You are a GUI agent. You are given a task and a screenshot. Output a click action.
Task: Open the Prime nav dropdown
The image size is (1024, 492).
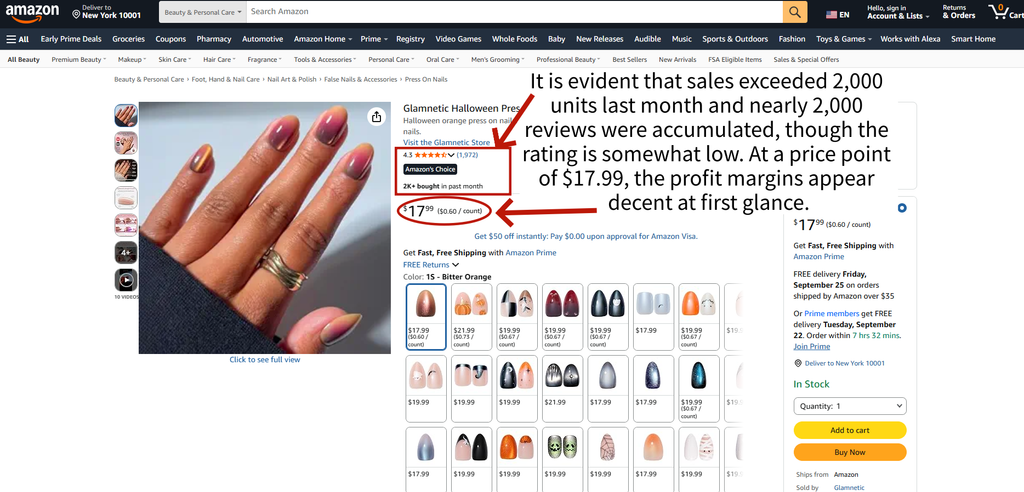pos(374,39)
